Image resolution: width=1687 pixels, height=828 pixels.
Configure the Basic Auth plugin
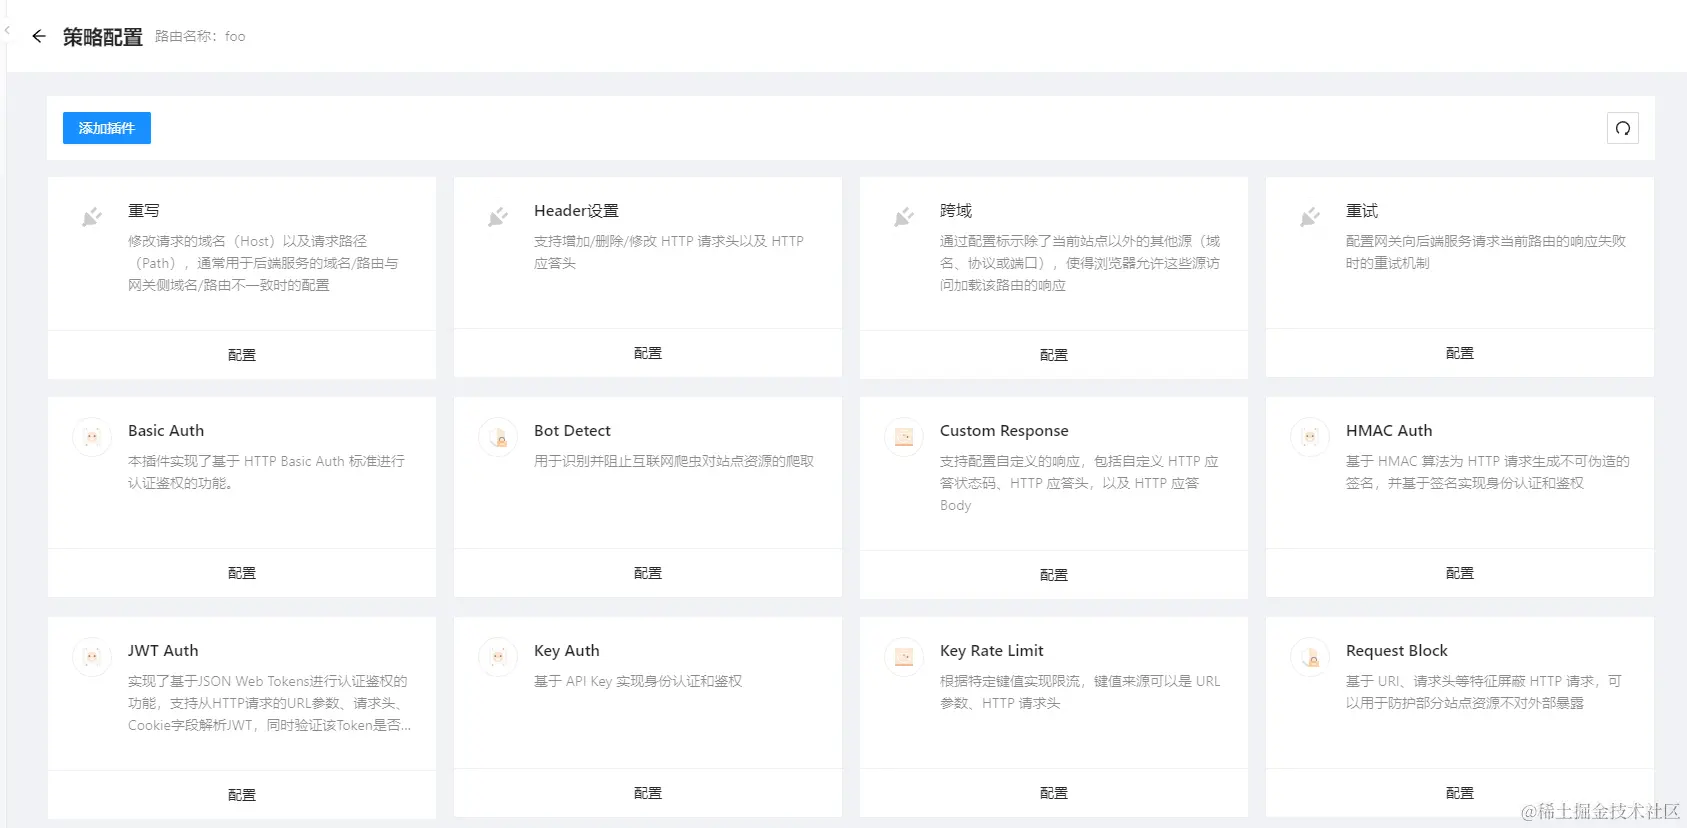tap(242, 573)
